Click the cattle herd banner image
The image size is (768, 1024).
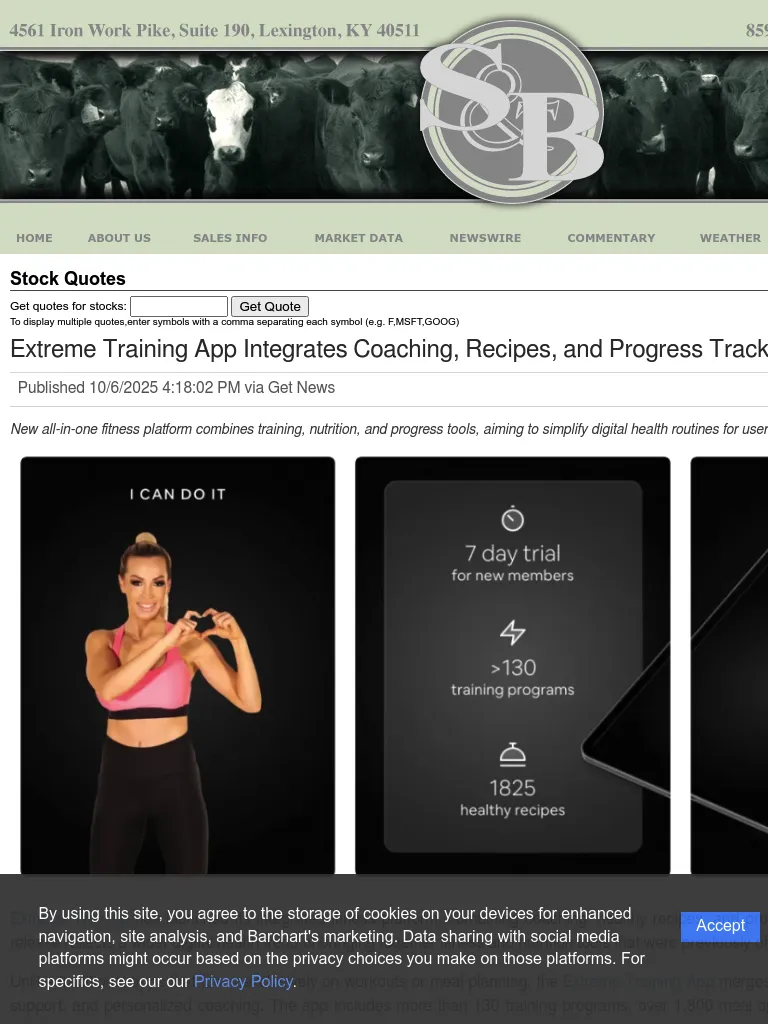(200, 125)
